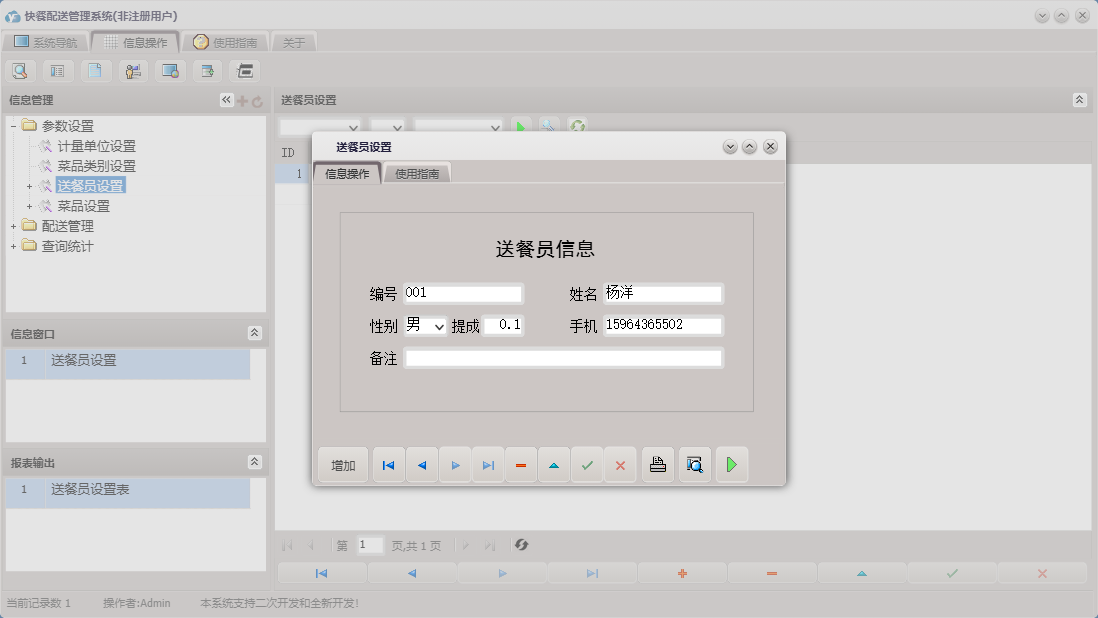Click the print icon in the dialog footer
Image resolution: width=1098 pixels, height=618 pixels.
(657, 464)
